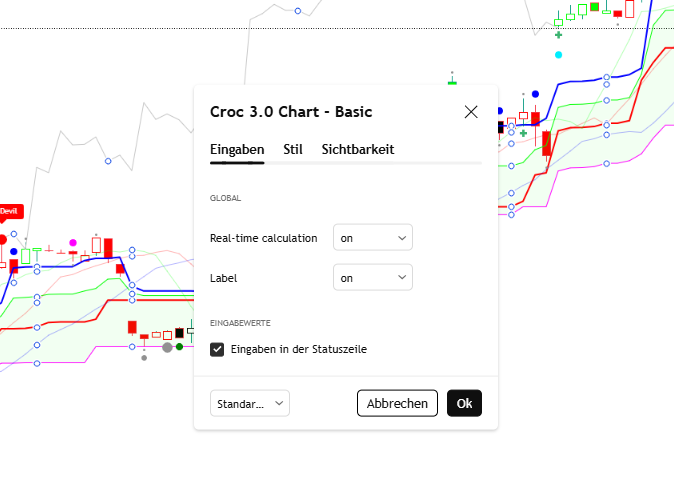Toggle Eingaben in der Statuszeile checkbox
Screen dimensions: 674x494
coord(217,349)
